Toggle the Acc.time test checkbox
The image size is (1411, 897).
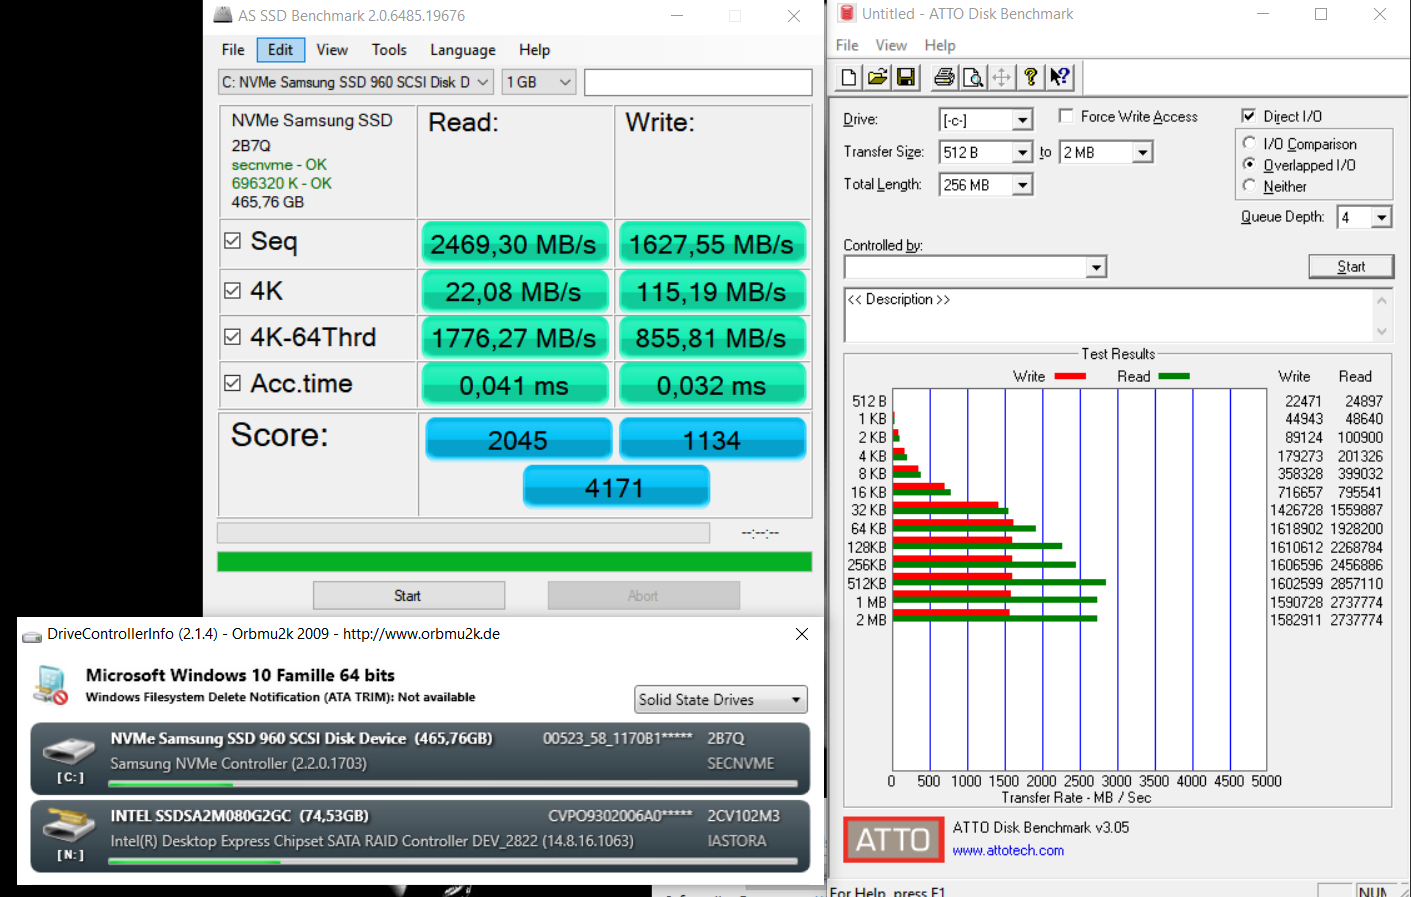[x=233, y=383]
